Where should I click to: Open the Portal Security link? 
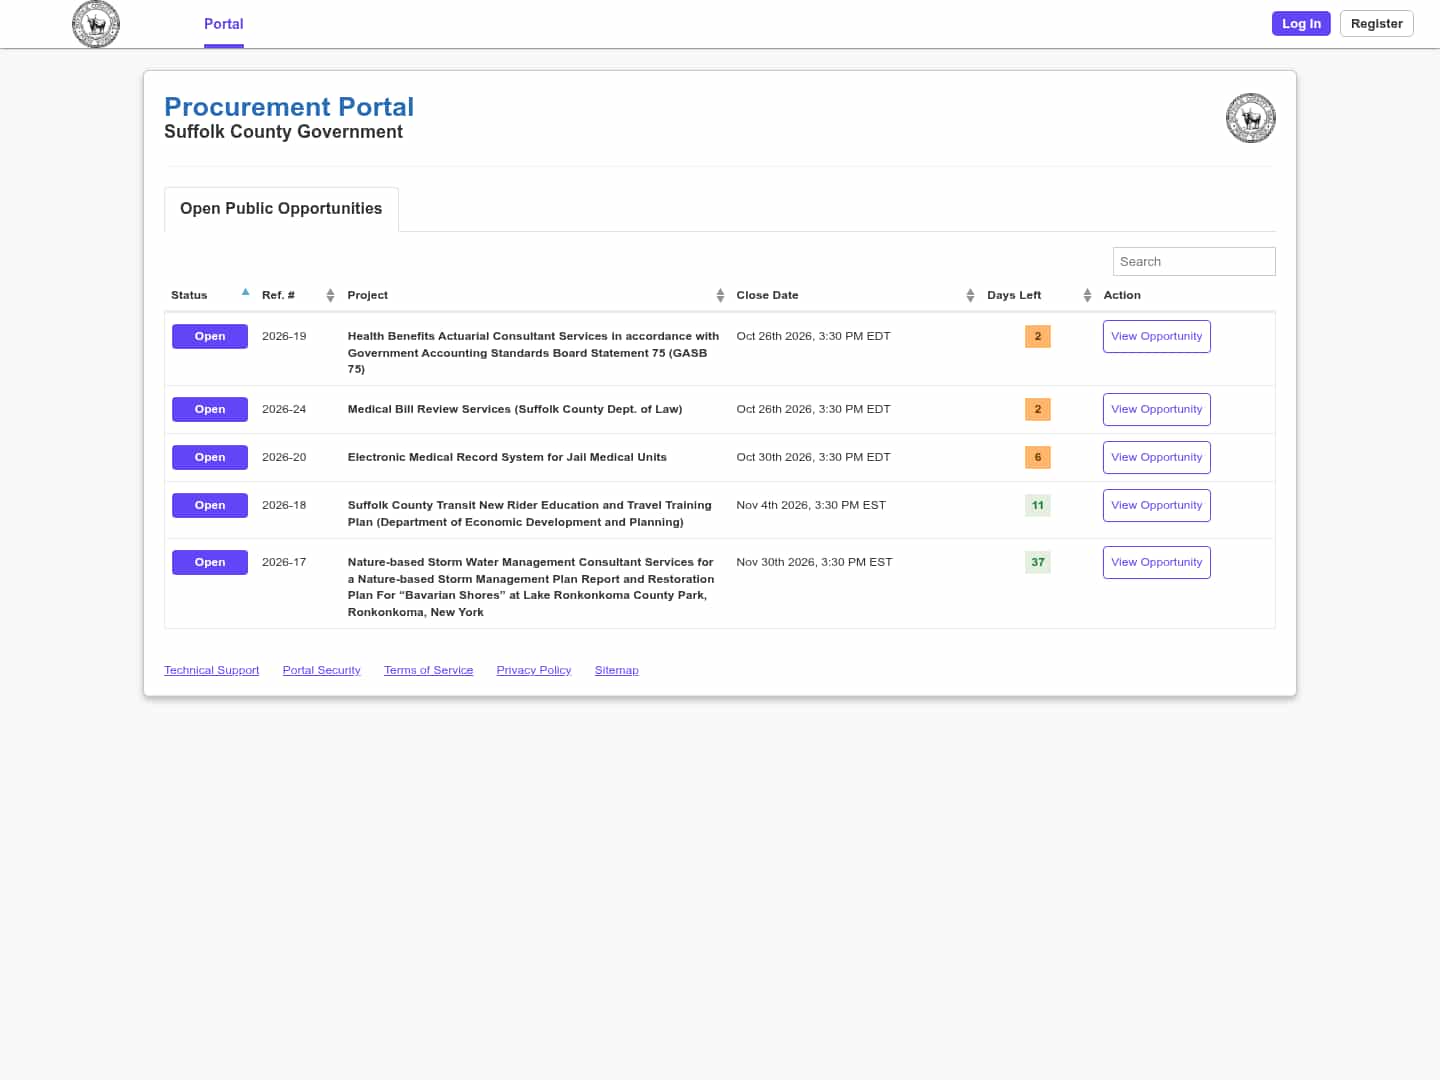(321, 670)
